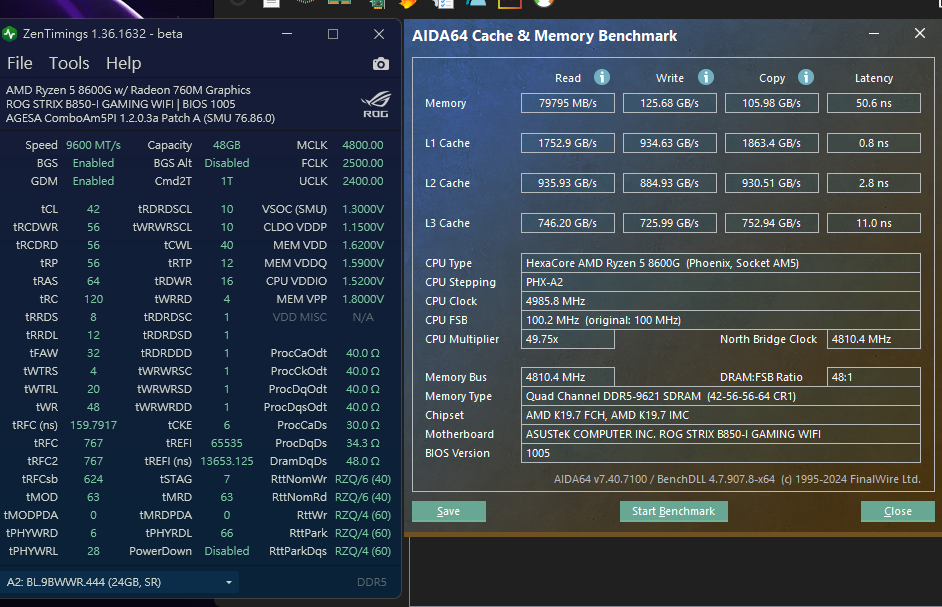942x607 pixels.
Task: Click GDM value Enabled
Action: [x=93, y=181]
